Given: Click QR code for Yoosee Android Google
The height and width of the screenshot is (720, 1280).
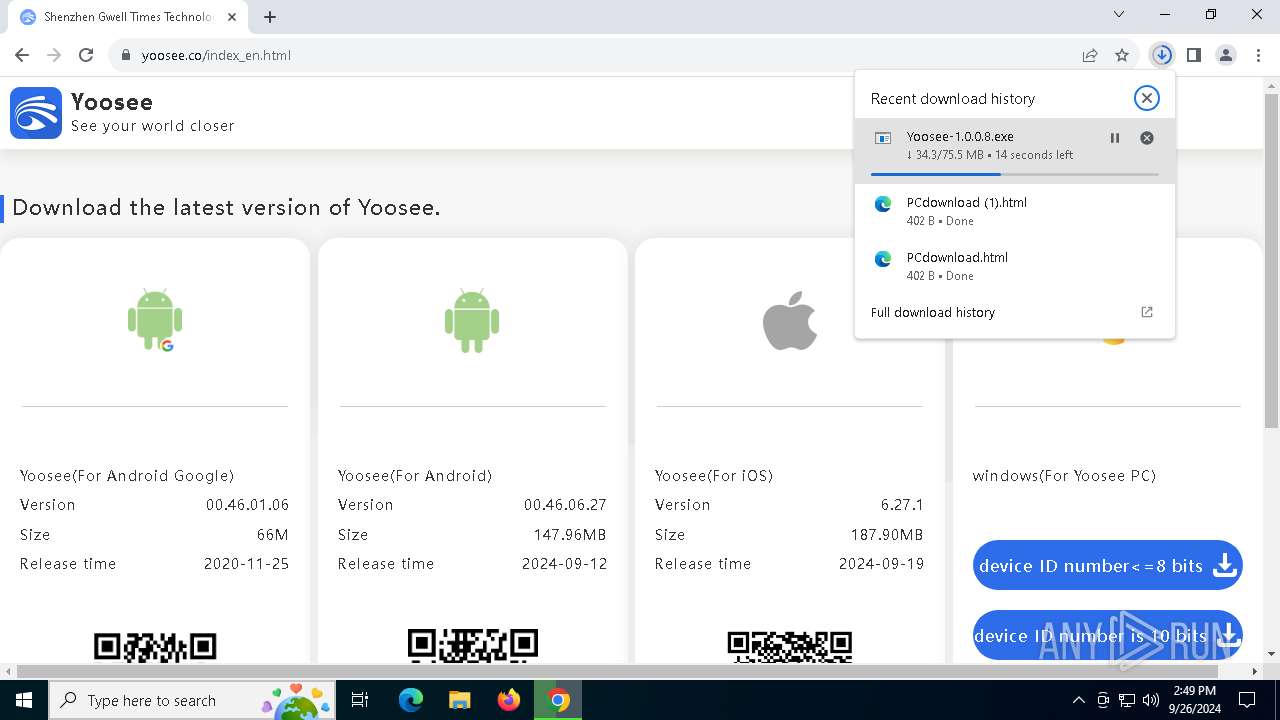Looking at the screenshot, I should coord(155,646).
